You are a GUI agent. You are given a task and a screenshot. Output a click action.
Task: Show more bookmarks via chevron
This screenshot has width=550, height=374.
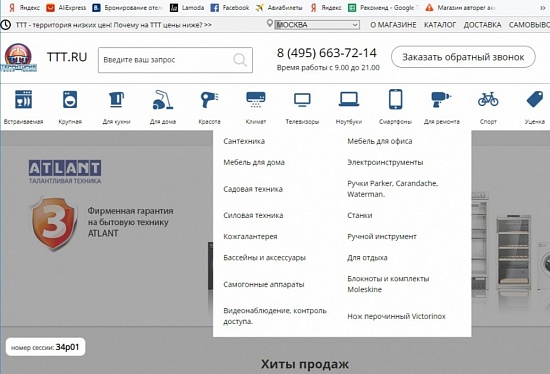click(542, 7)
